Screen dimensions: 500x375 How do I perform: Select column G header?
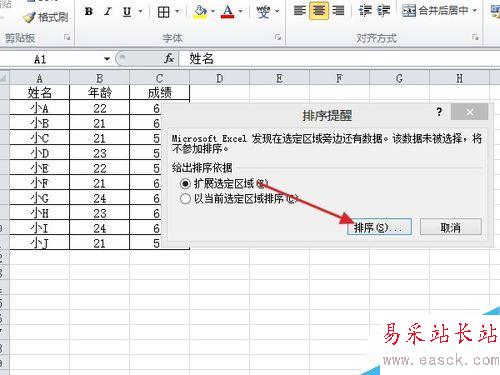(x=399, y=78)
